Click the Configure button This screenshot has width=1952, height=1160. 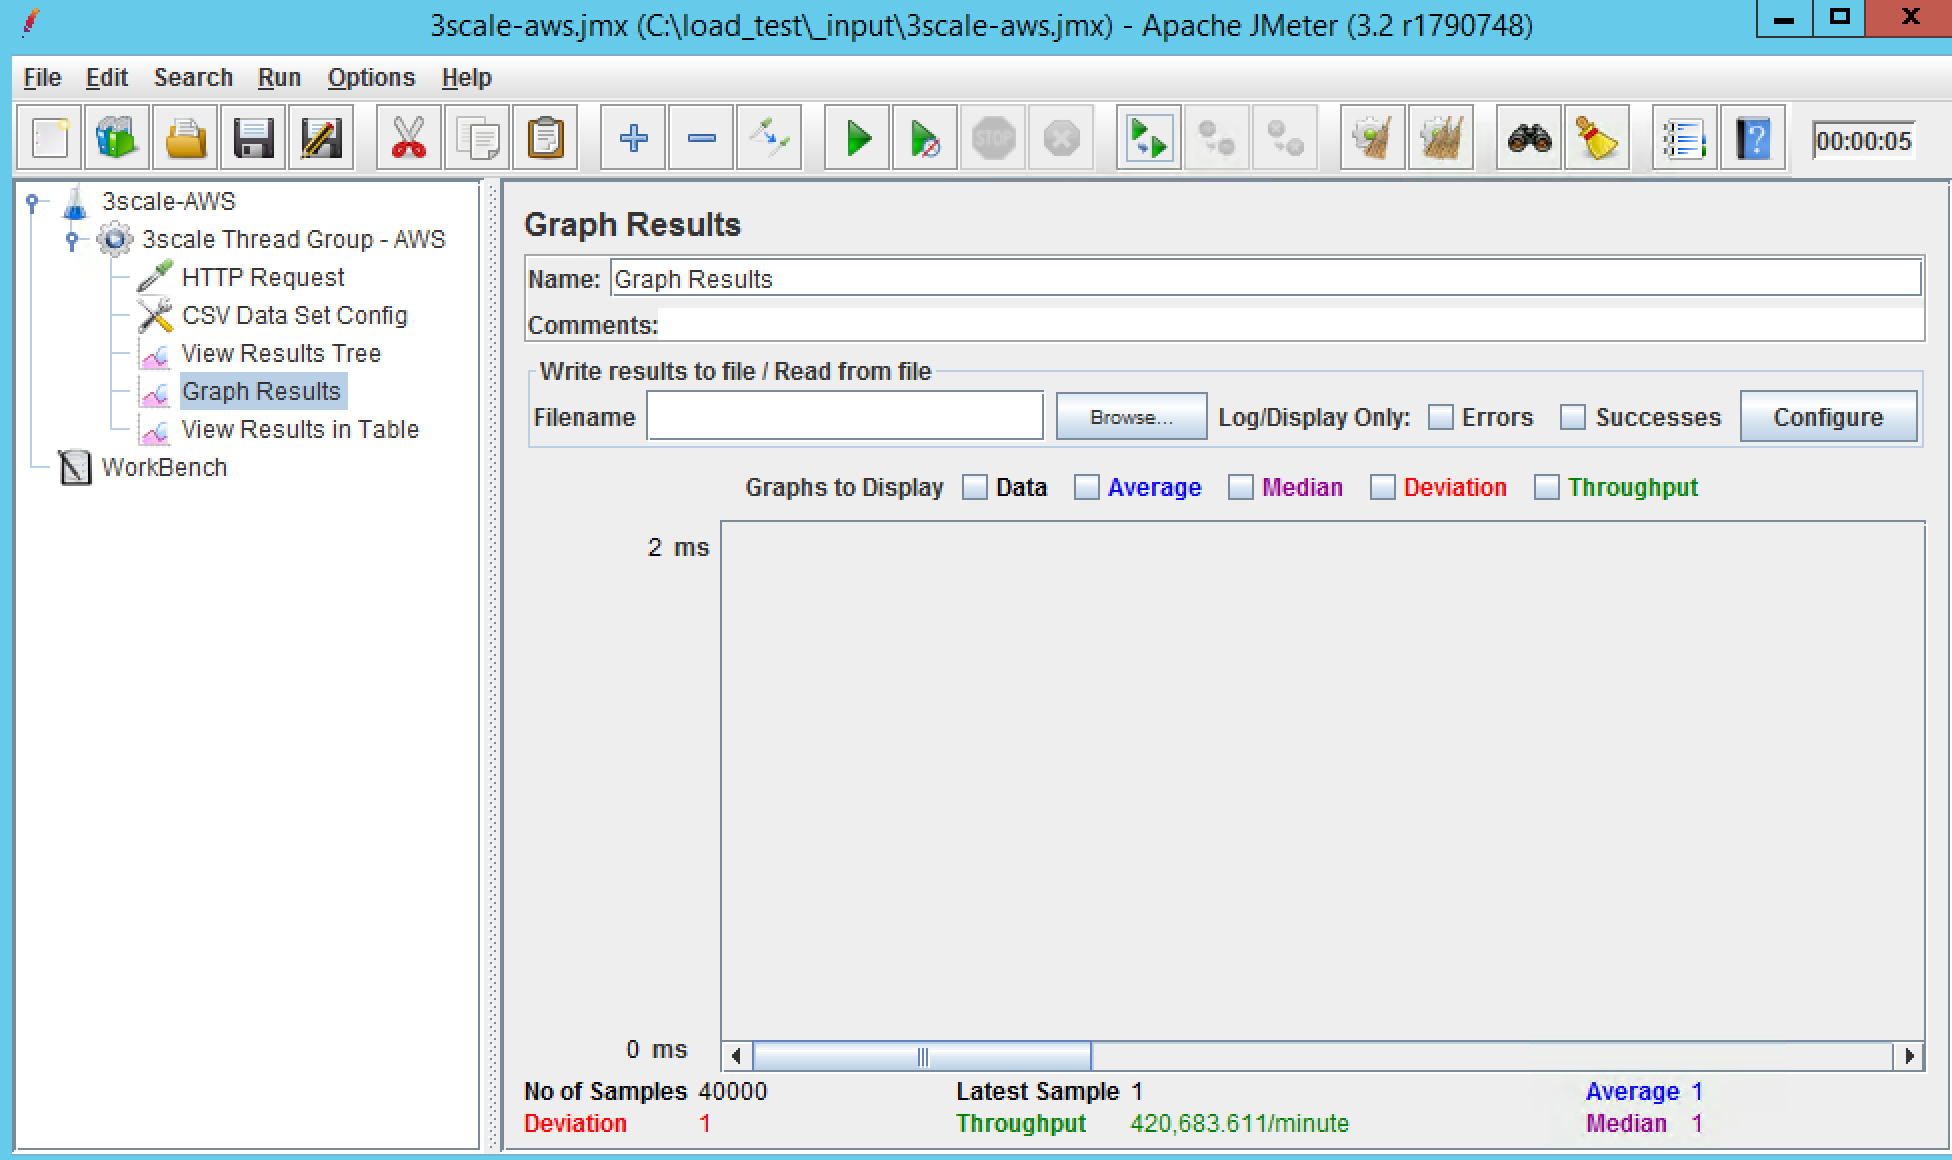(1827, 417)
